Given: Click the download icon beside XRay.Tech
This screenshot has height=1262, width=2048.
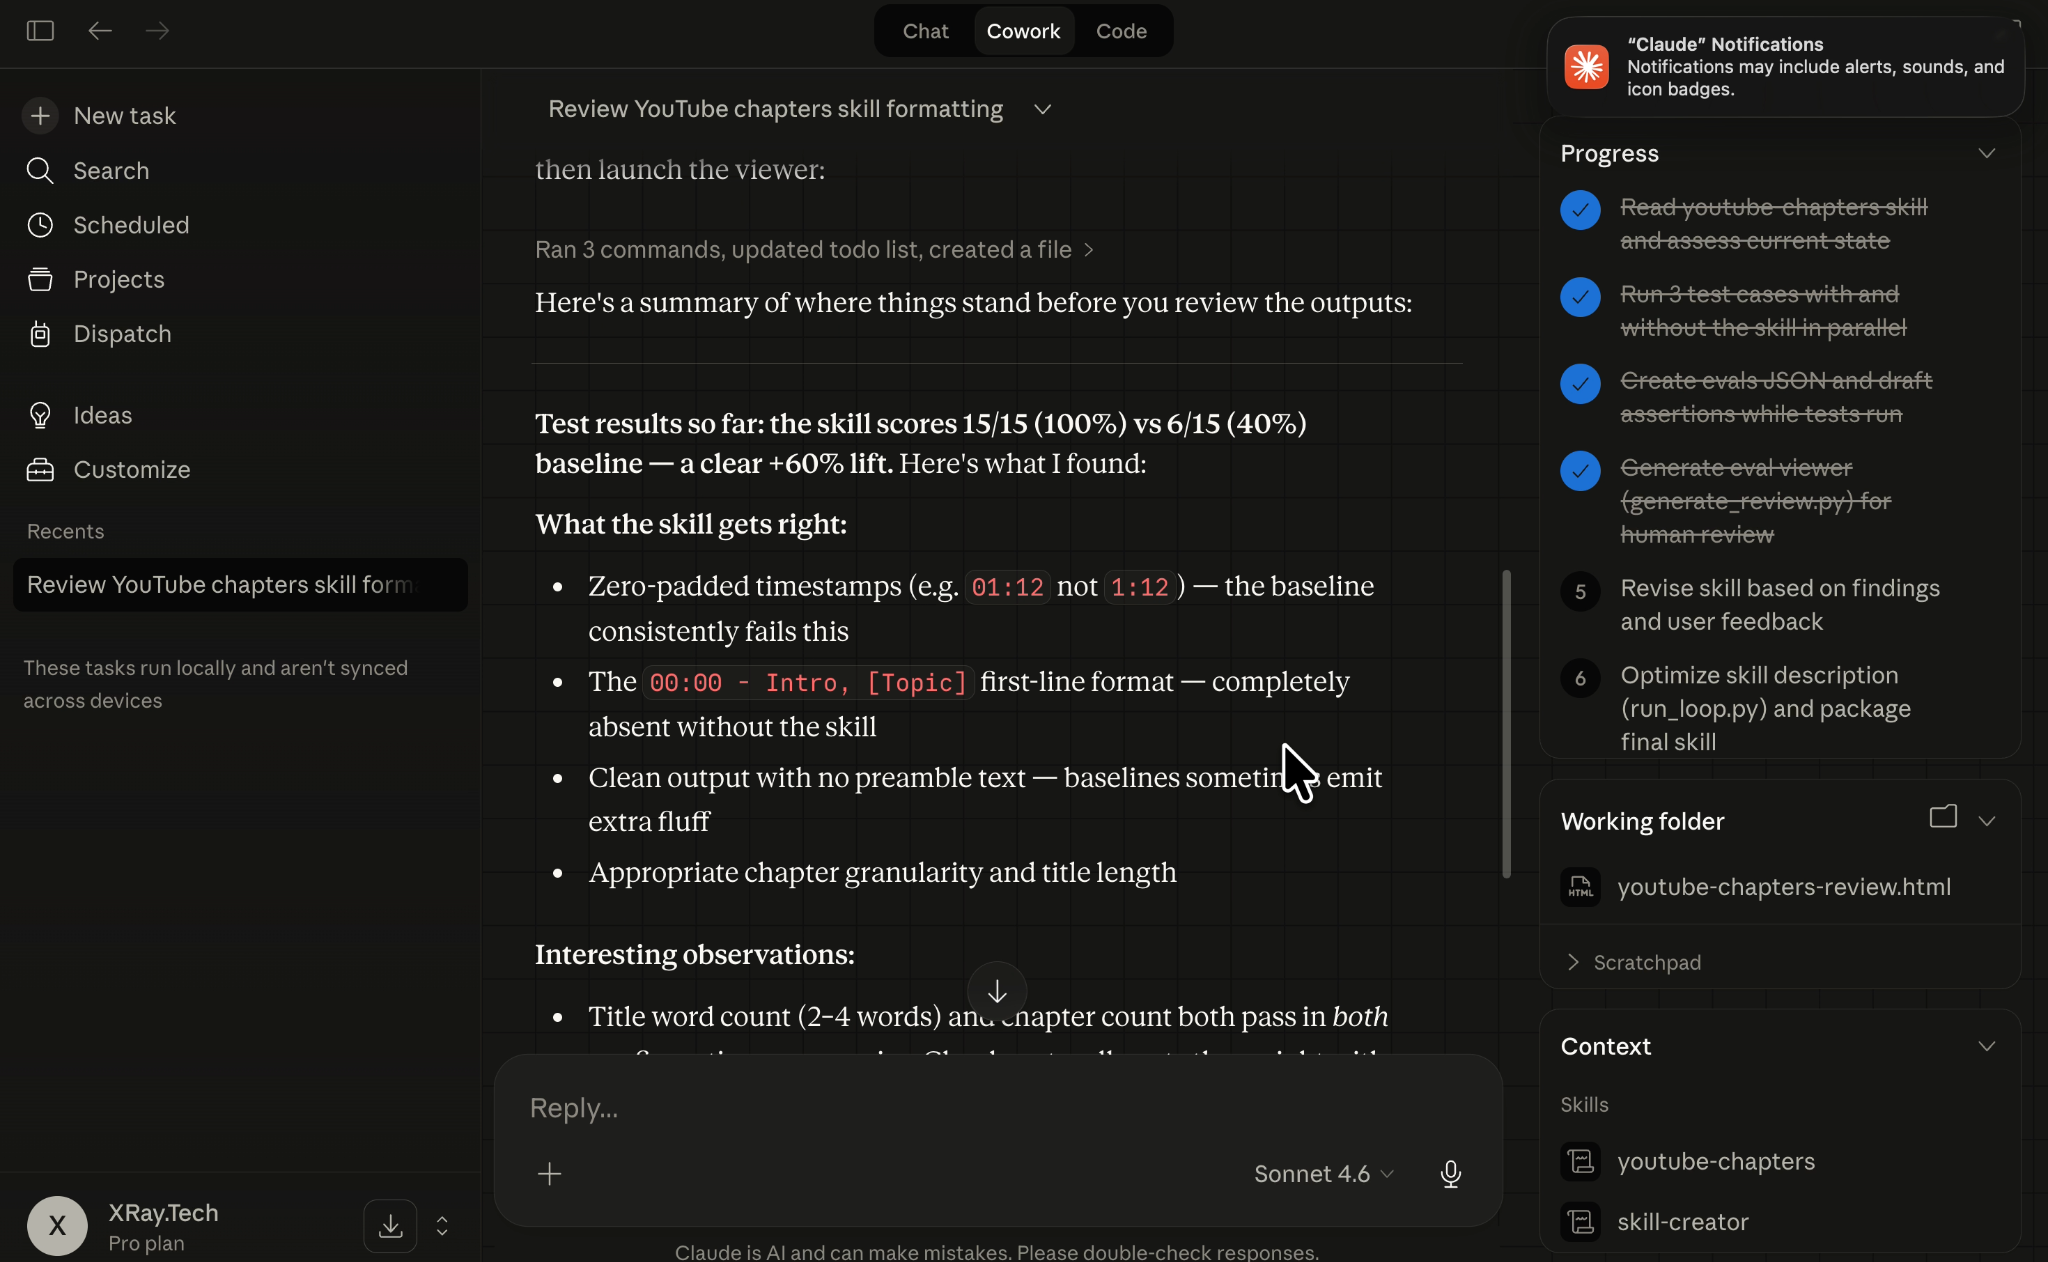Looking at the screenshot, I should coord(390,1225).
